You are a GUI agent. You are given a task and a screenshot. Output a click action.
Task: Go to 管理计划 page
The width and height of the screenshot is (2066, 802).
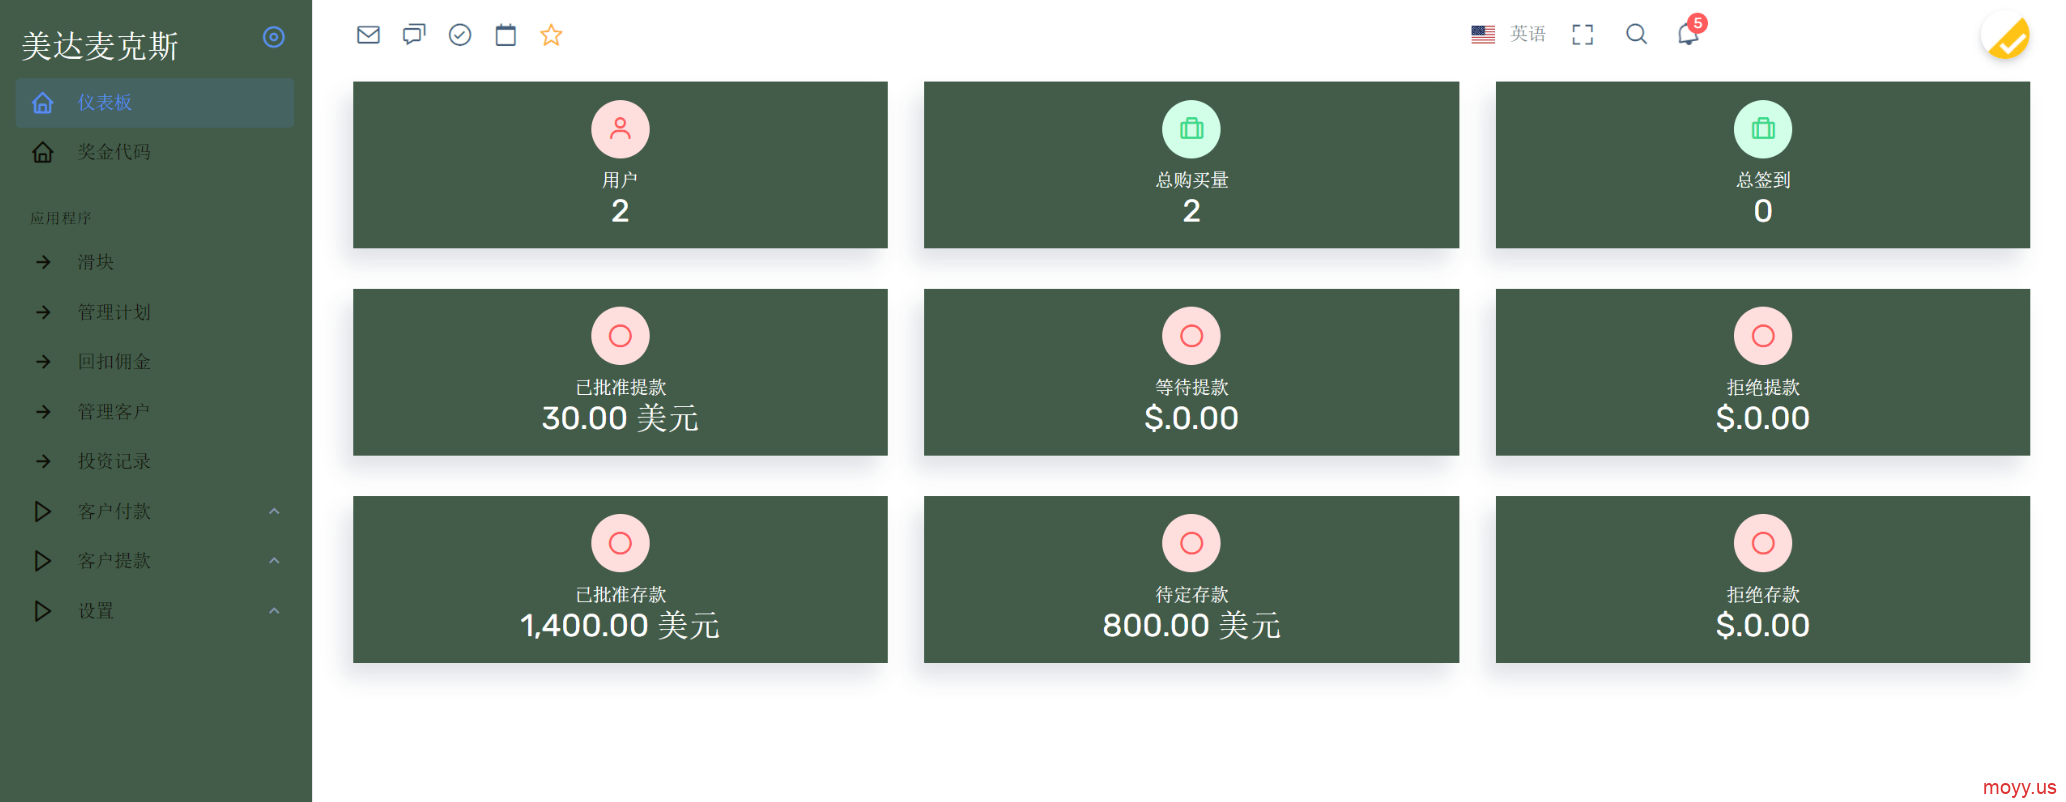155,312
